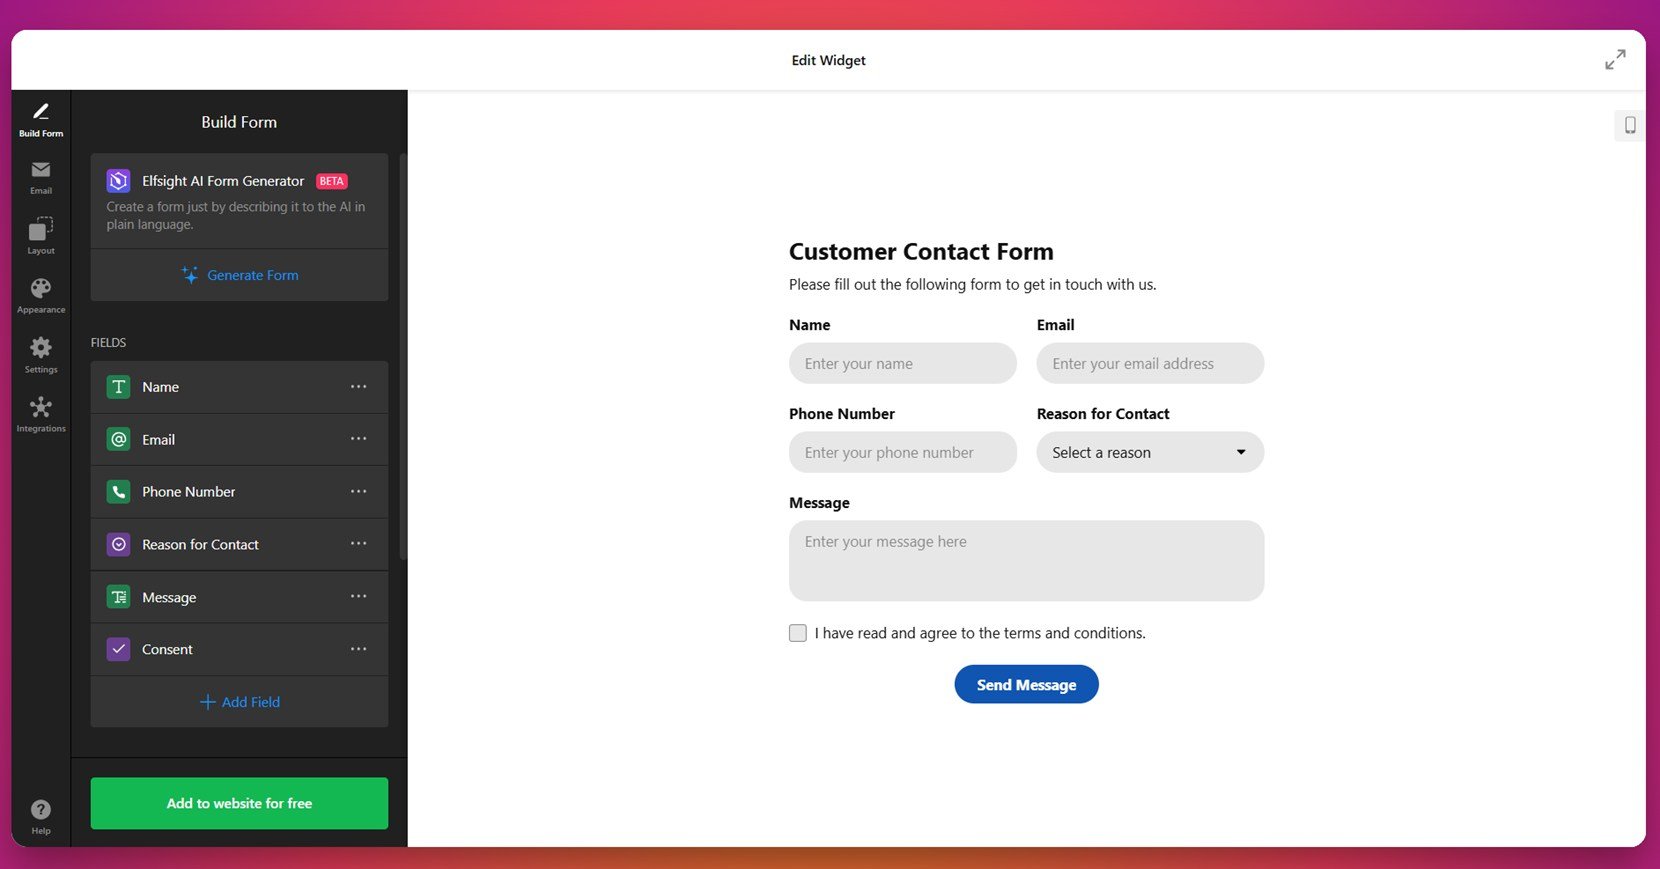
Task: Click Add Field link
Action: [x=240, y=702]
